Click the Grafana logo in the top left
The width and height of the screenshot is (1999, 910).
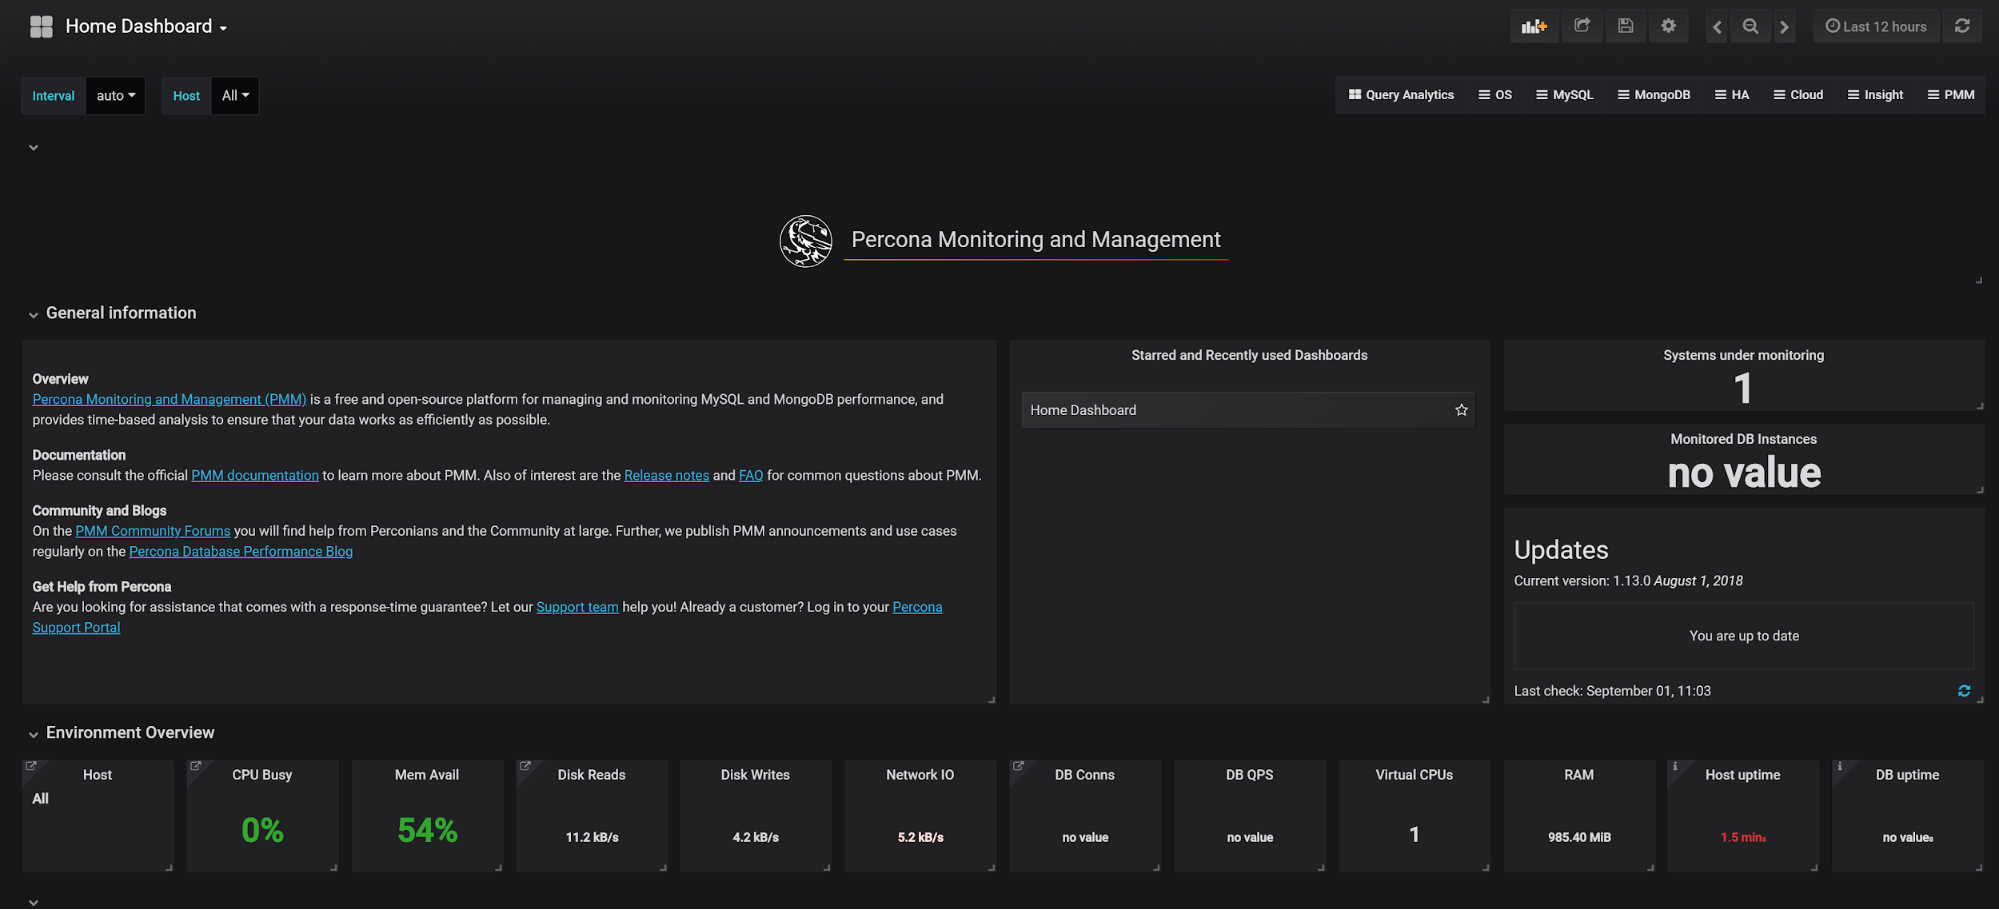coord(40,25)
